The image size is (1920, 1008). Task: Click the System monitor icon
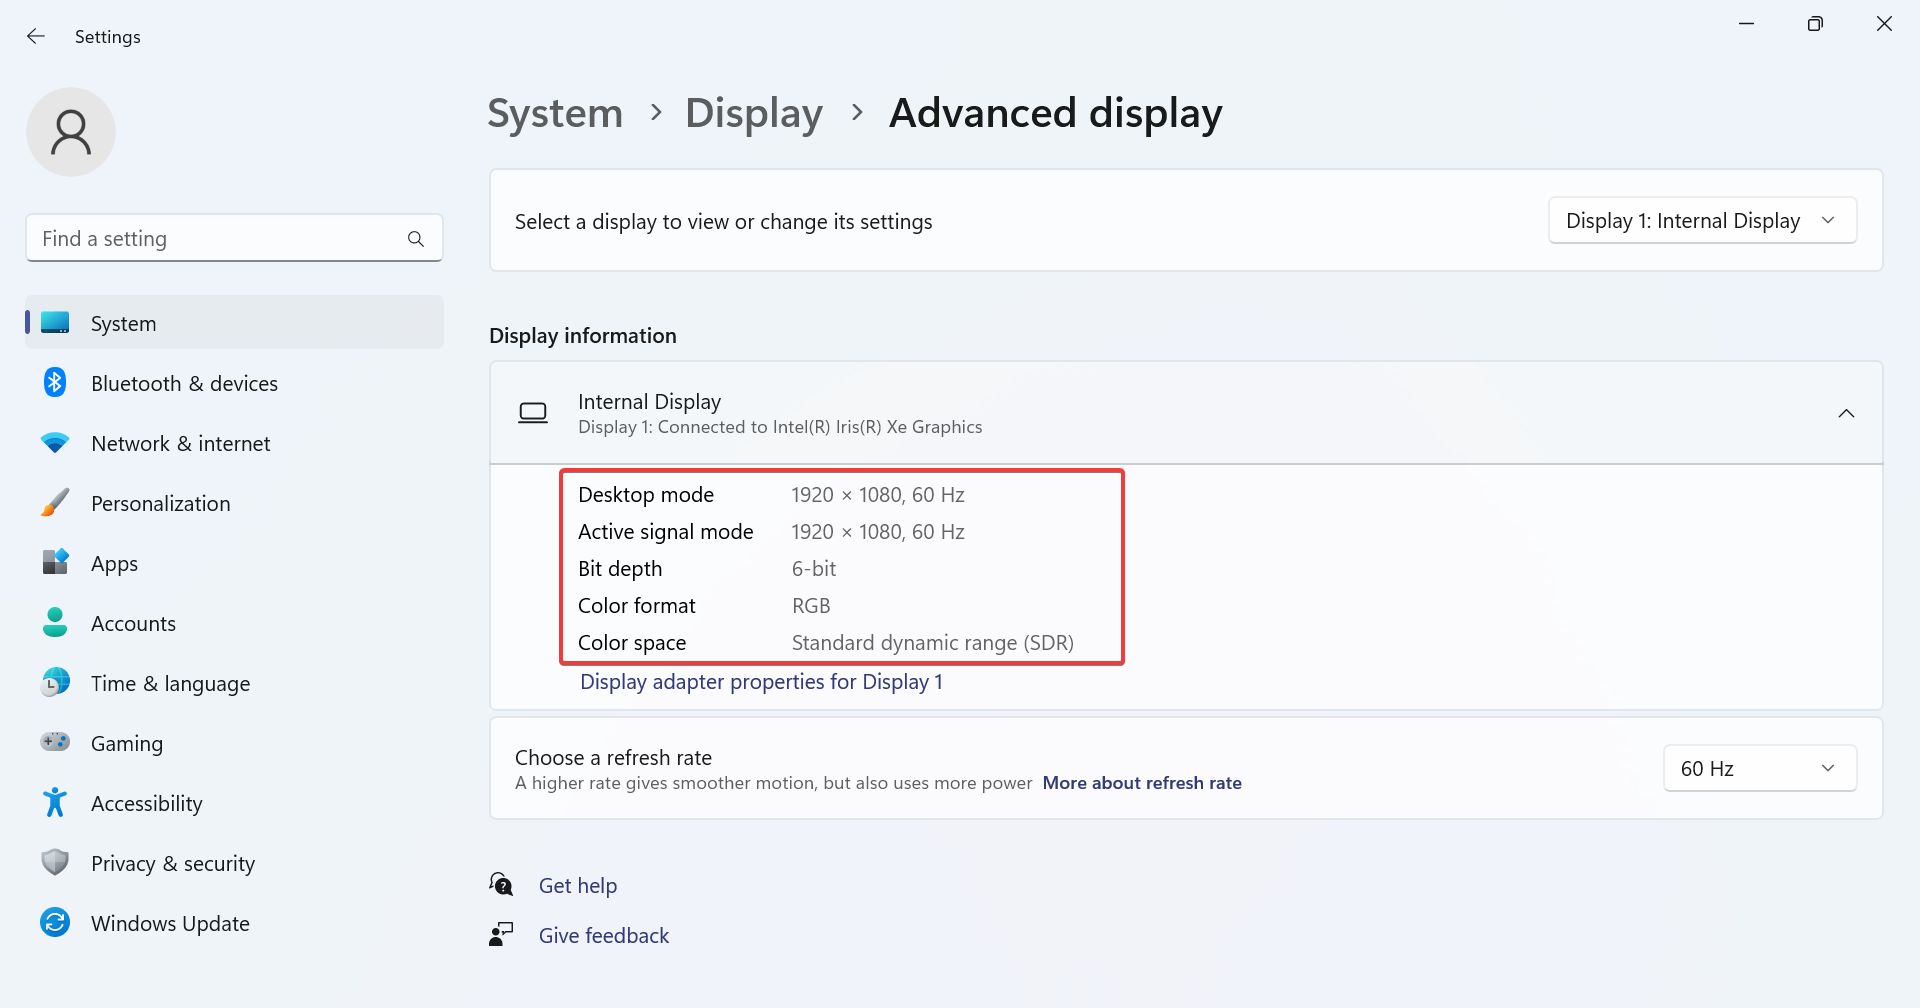pyautogui.click(x=55, y=323)
